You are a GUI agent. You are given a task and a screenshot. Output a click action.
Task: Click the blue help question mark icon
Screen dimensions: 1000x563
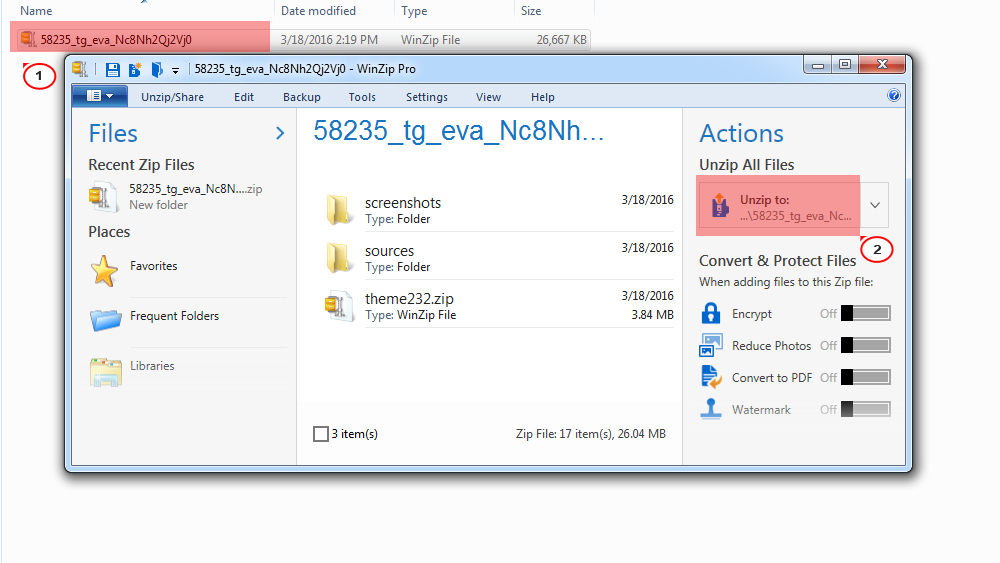(x=894, y=96)
